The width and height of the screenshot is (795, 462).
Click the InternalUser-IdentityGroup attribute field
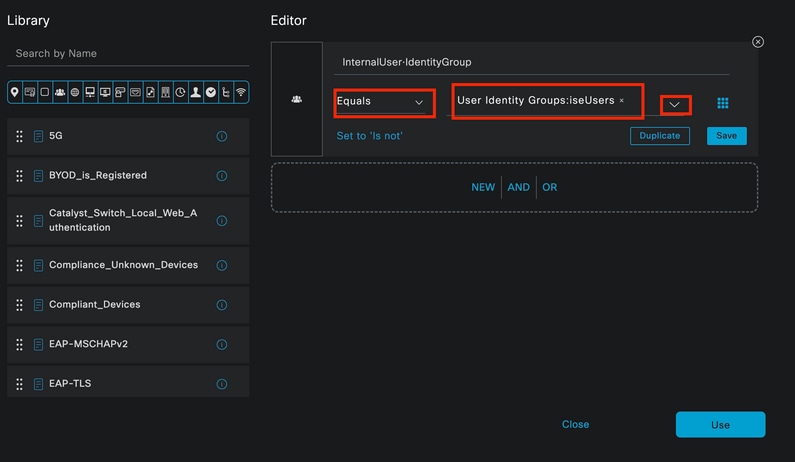point(531,62)
